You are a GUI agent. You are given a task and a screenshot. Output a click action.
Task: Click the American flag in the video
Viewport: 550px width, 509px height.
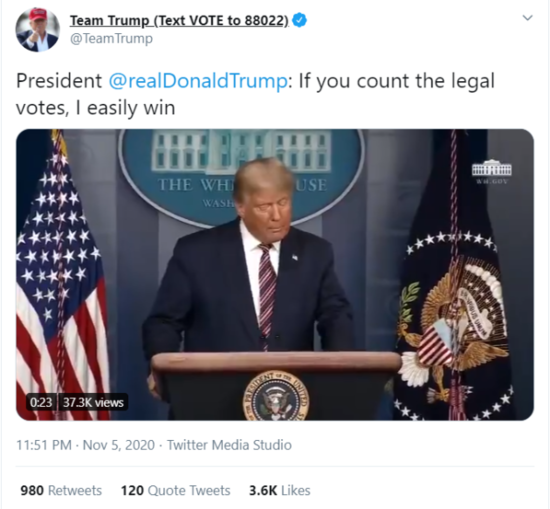tap(60, 274)
